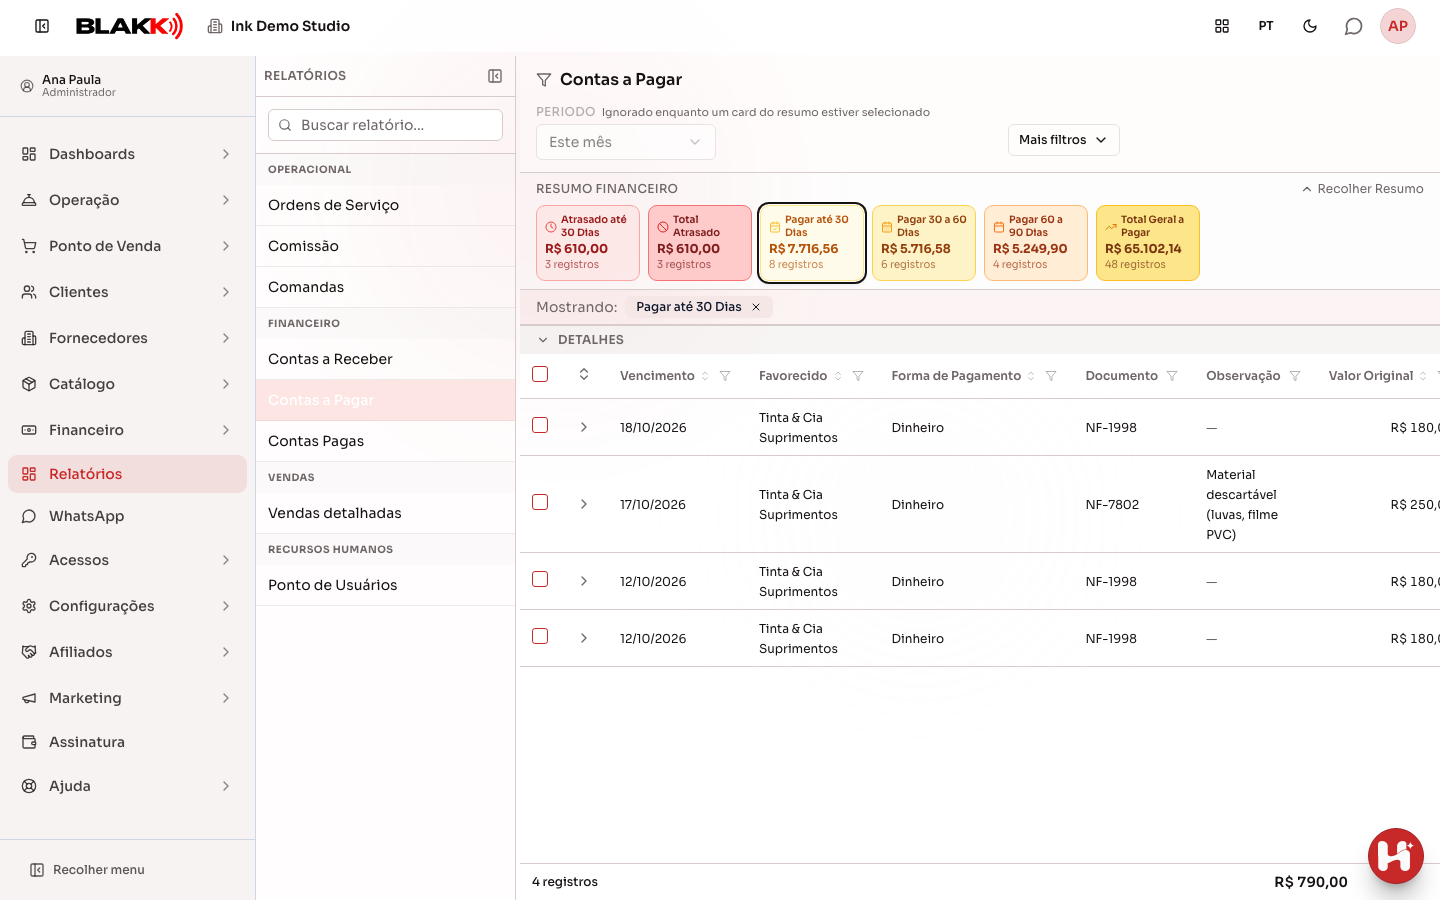Viewport: 1440px width, 900px height.
Task: Click Recolher menu at sidebar bottom
Action: tap(88, 870)
